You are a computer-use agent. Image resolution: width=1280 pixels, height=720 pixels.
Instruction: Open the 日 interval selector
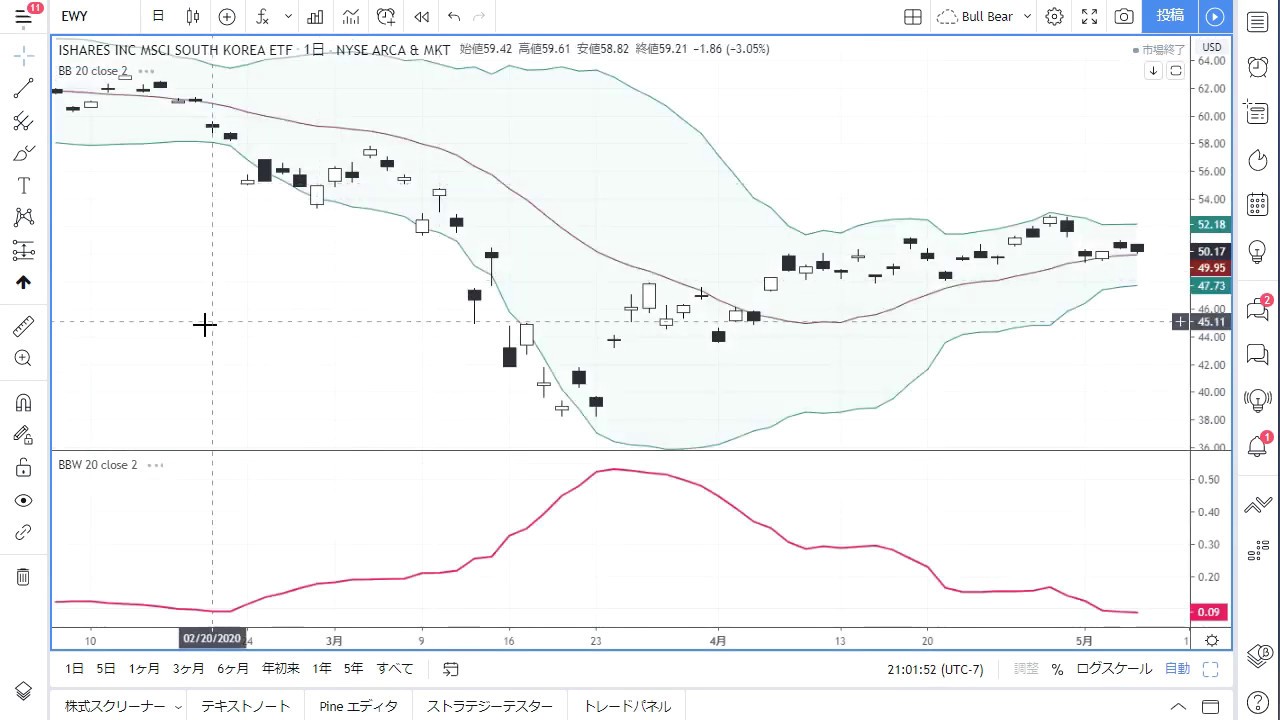[x=158, y=16]
